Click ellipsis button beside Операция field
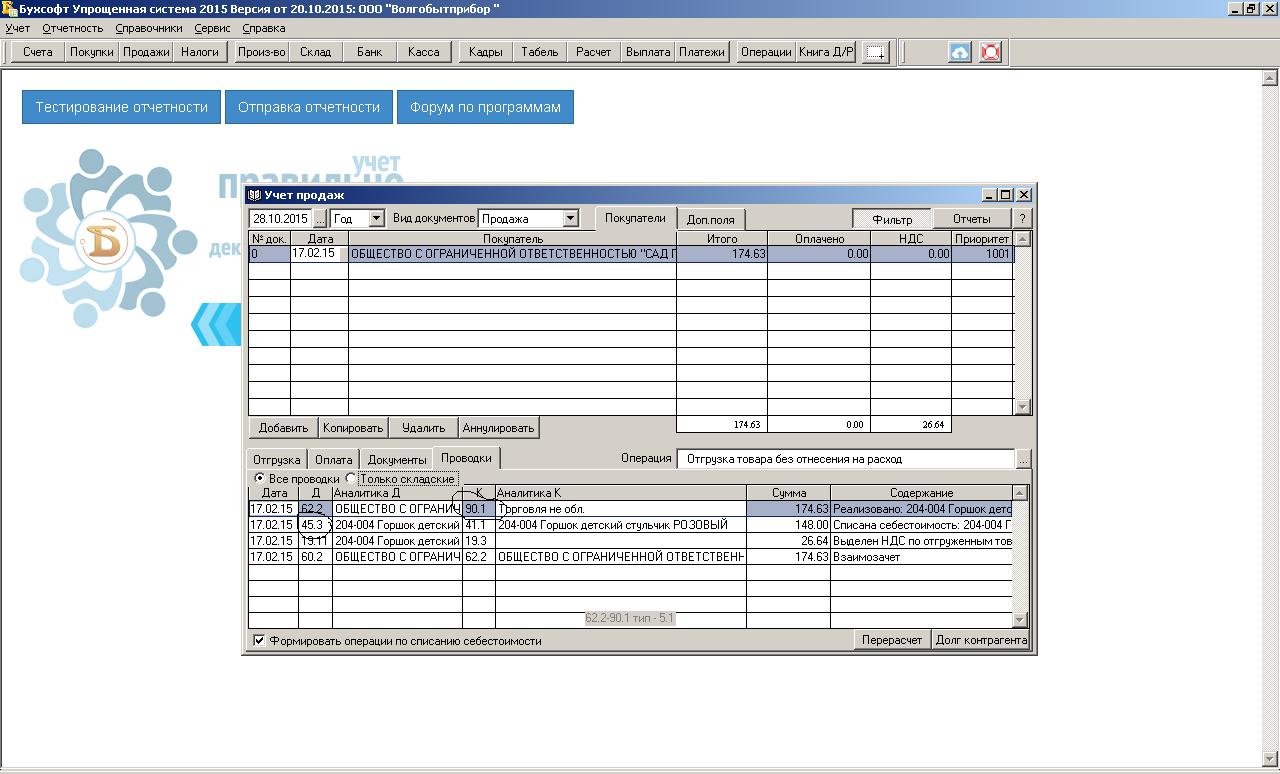 click(x=1023, y=459)
